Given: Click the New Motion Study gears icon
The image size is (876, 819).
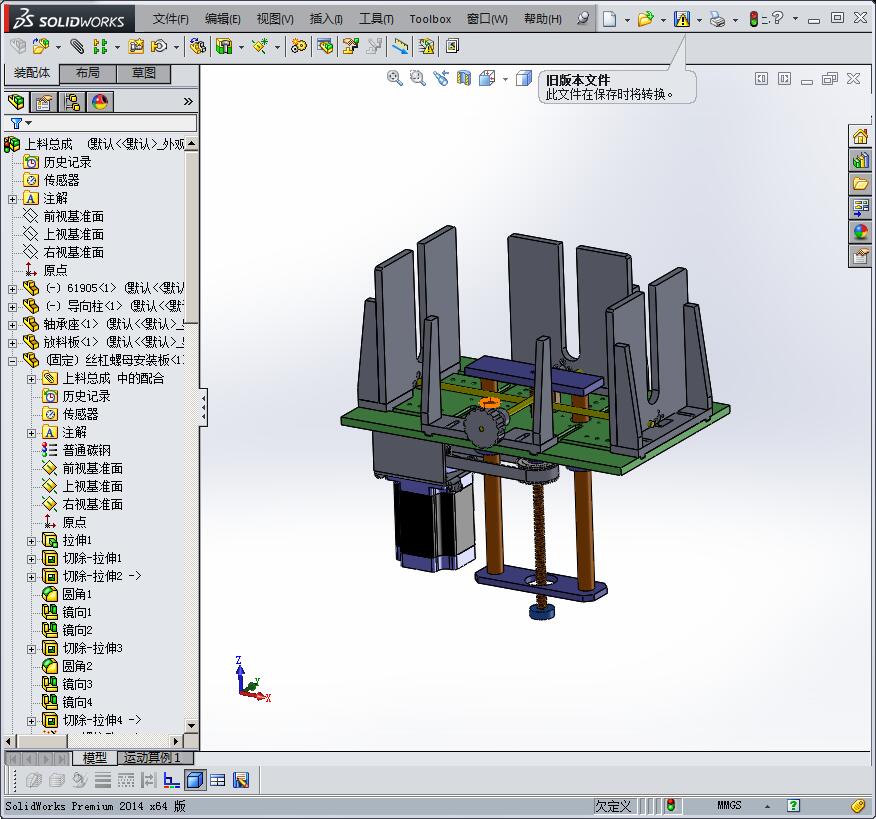Looking at the screenshot, I should click(299, 46).
